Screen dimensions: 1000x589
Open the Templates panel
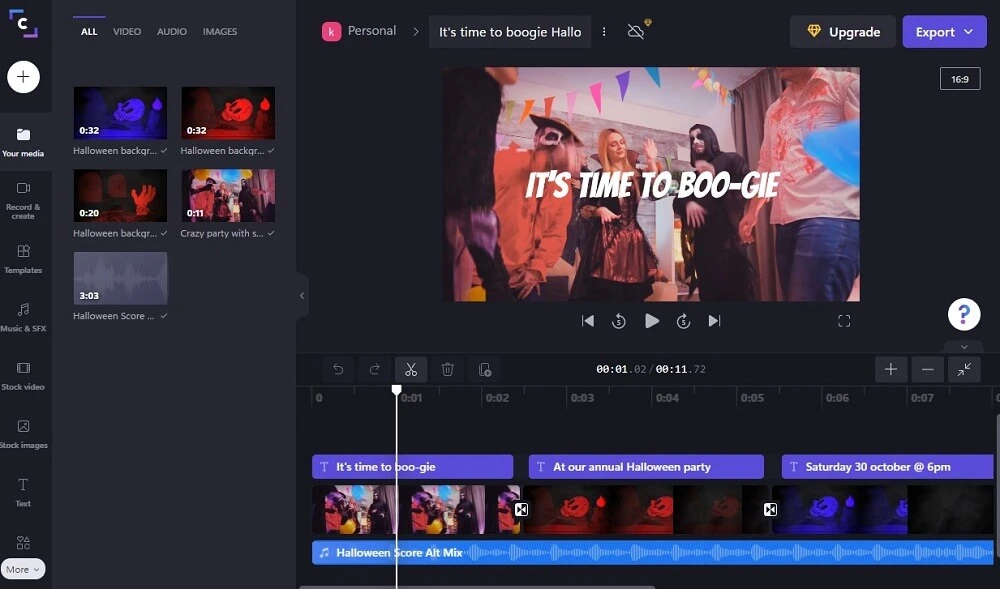point(24,255)
